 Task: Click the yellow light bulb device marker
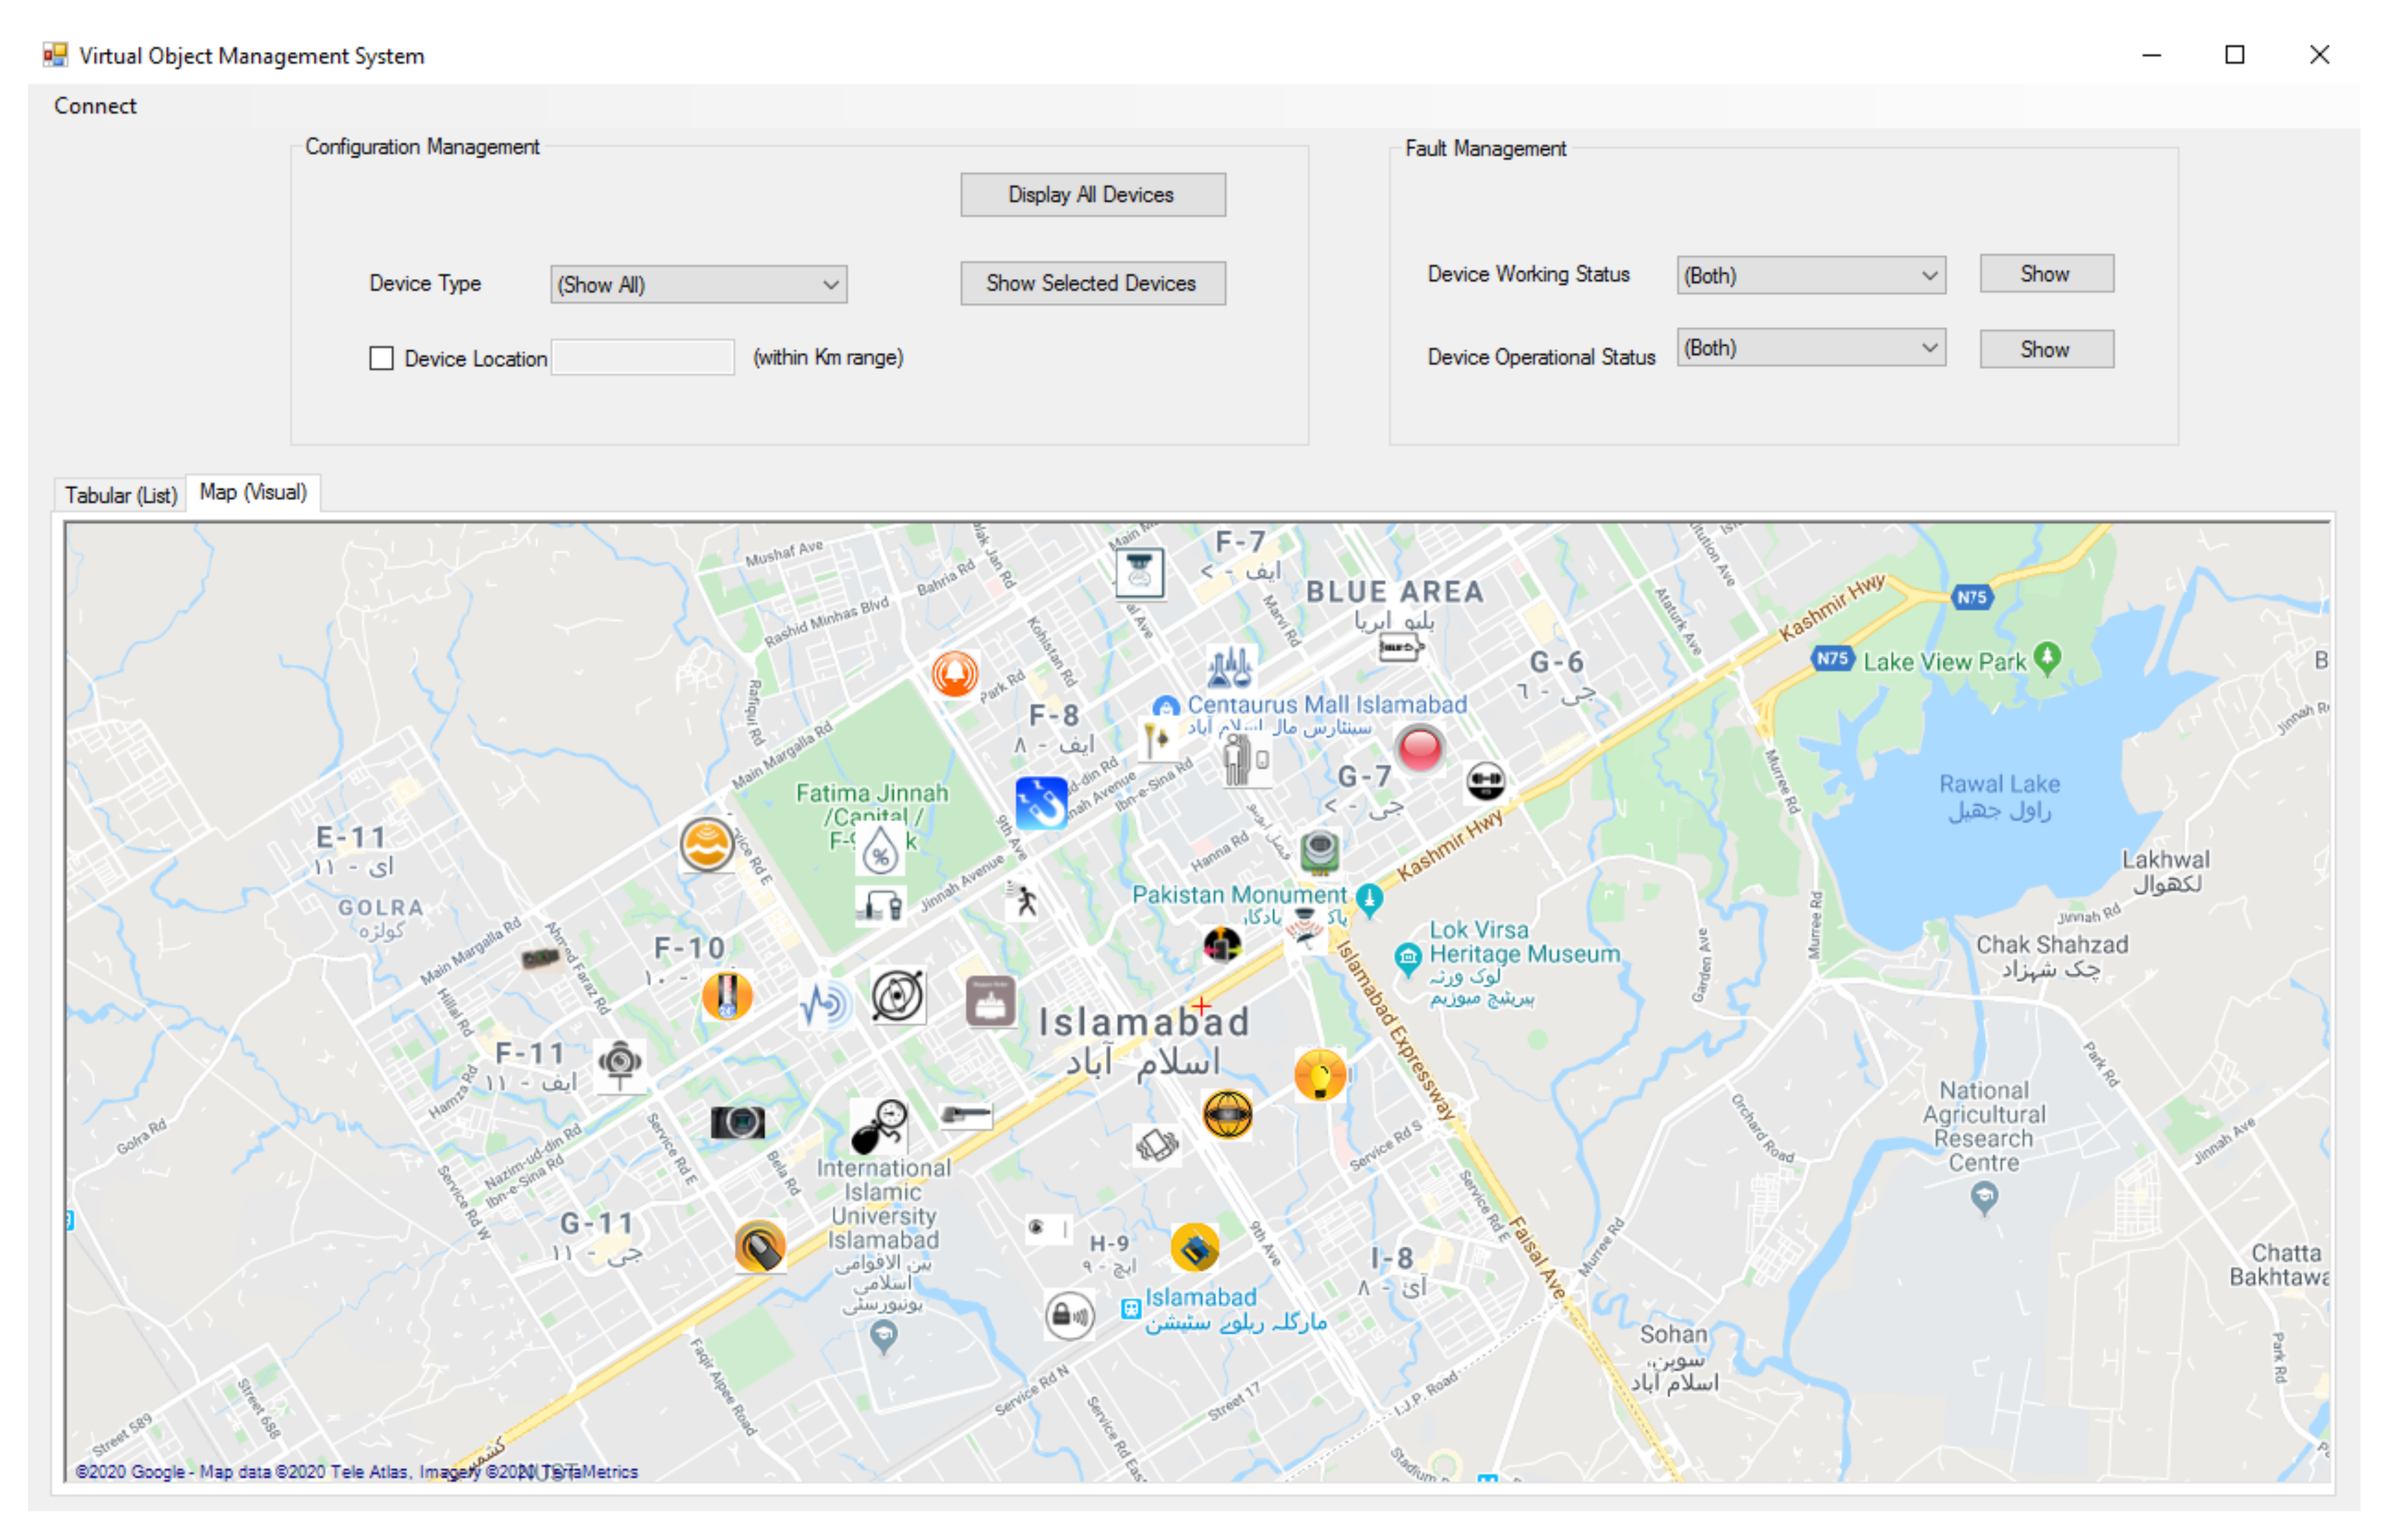1320,1075
